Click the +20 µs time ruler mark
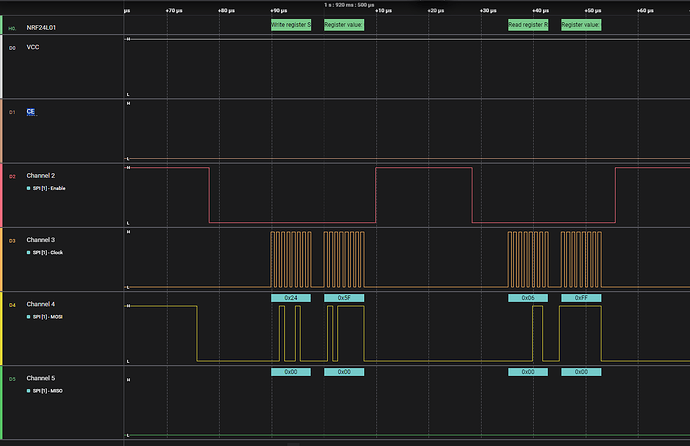690x446 pixels. (x=436, y=11)
